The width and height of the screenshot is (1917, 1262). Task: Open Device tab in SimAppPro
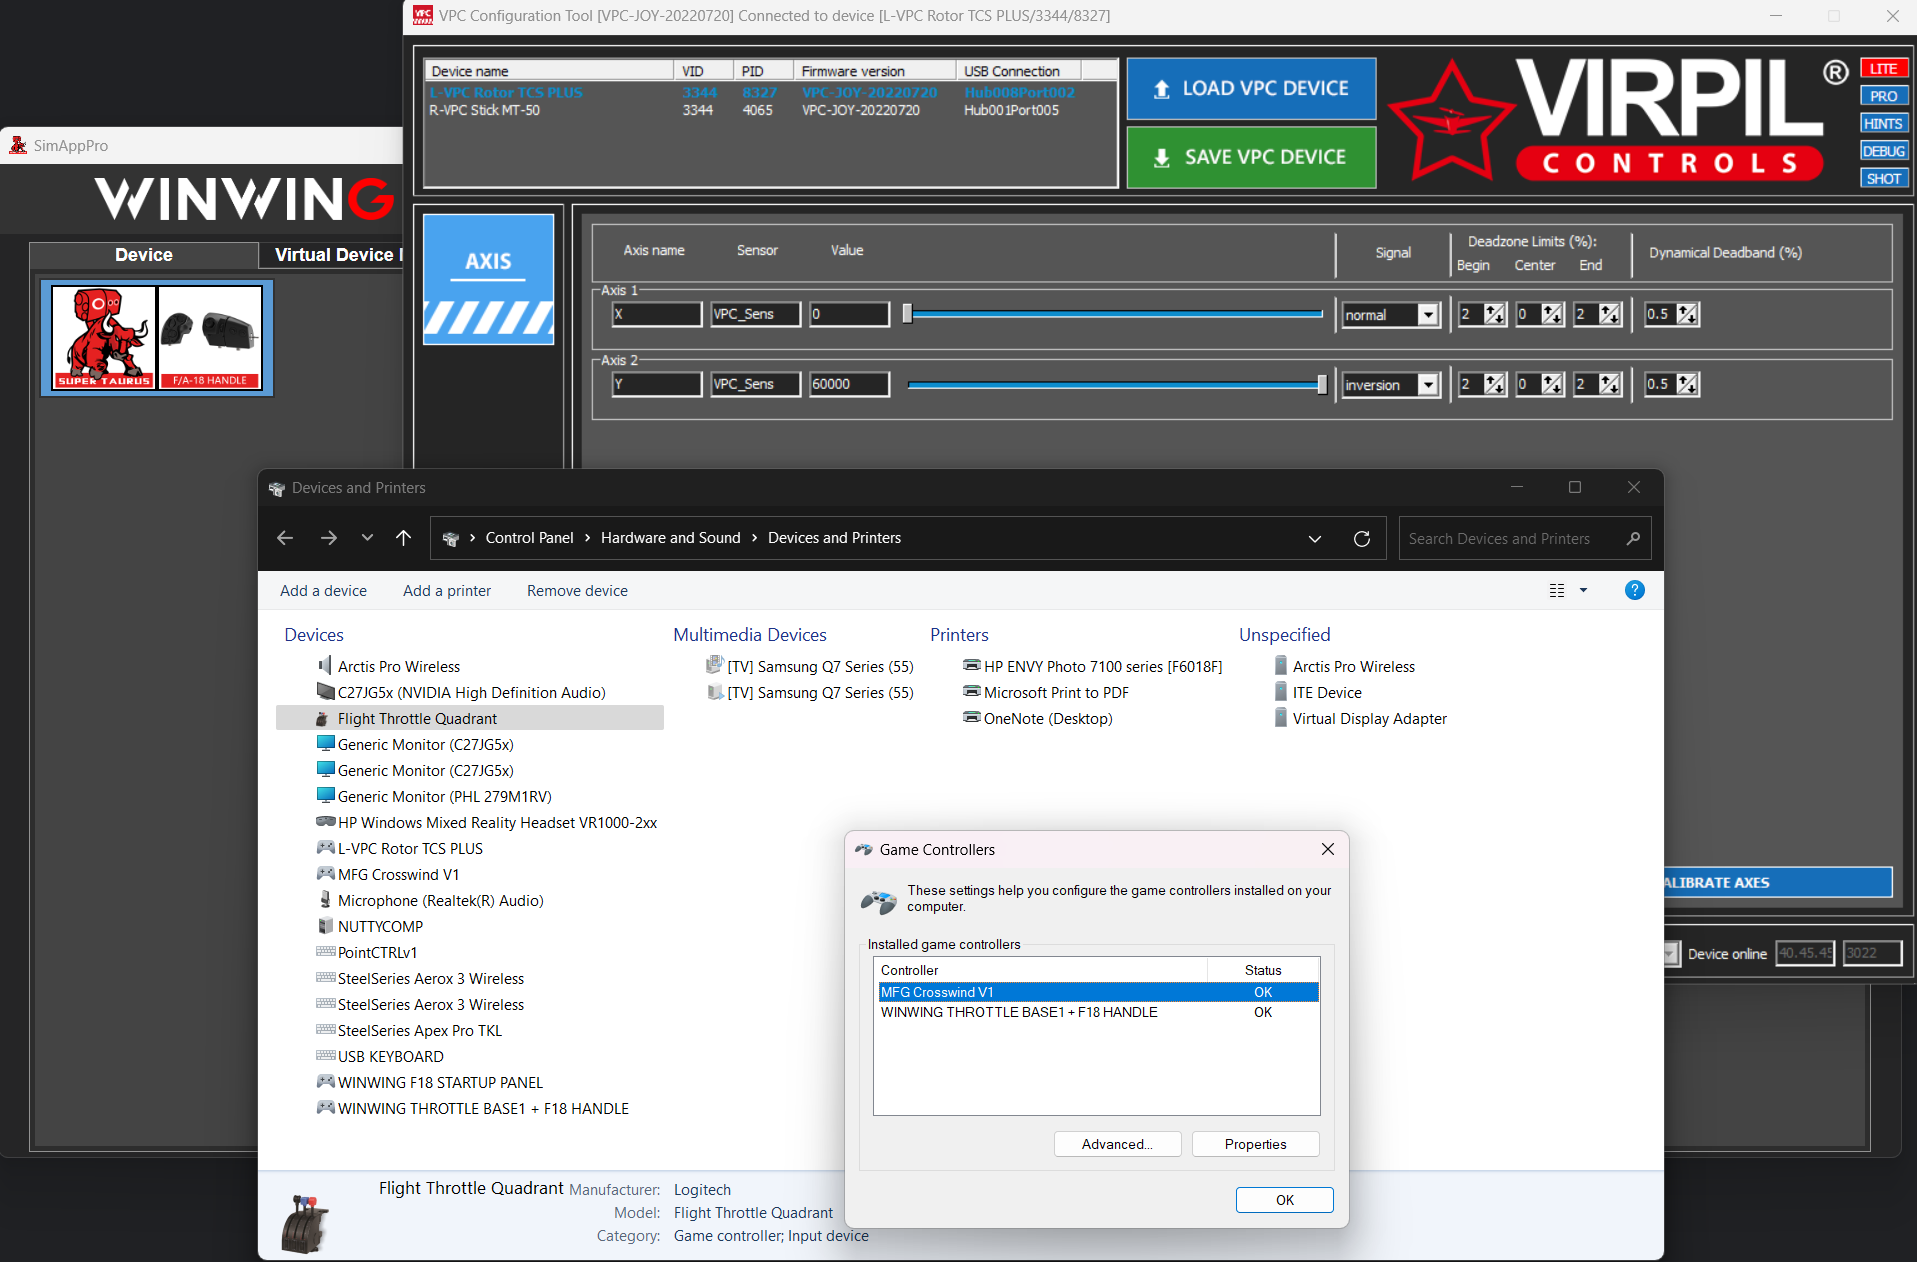[x=144, y=255]
